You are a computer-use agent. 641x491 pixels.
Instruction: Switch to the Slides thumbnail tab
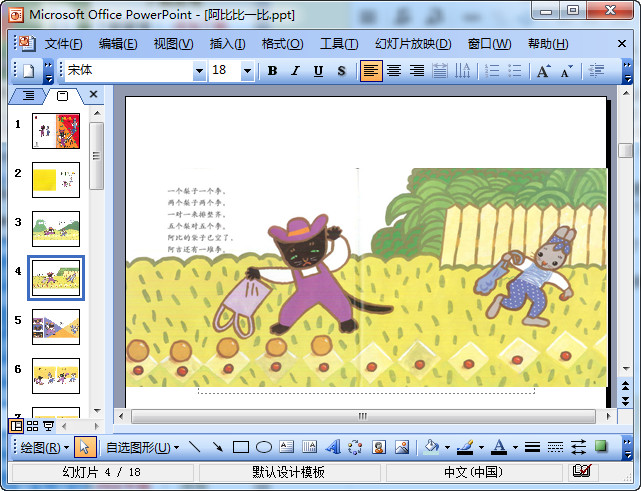[x=63, y=96]
